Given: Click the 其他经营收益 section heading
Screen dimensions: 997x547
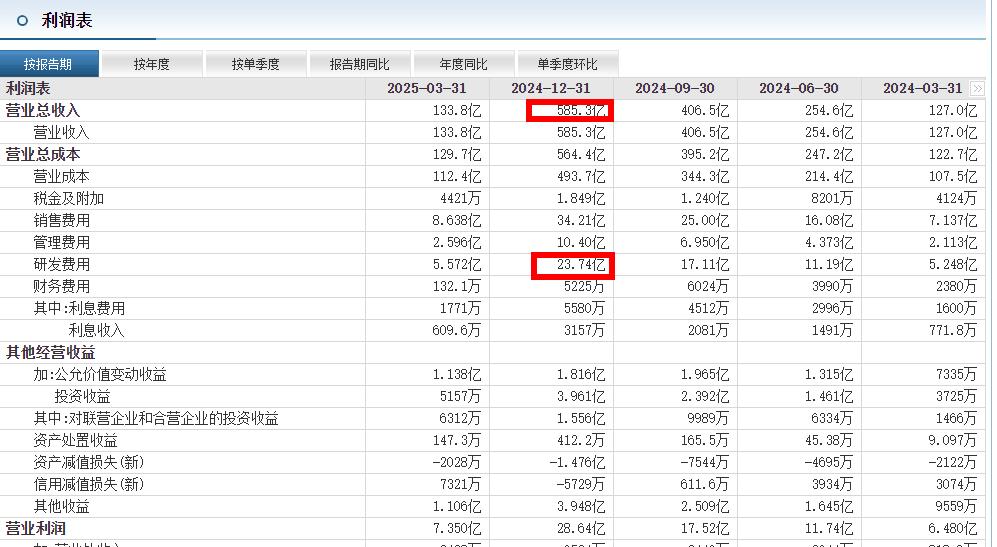Looking at the screenshot, I should pyautogui.click(x=50, y=352).
